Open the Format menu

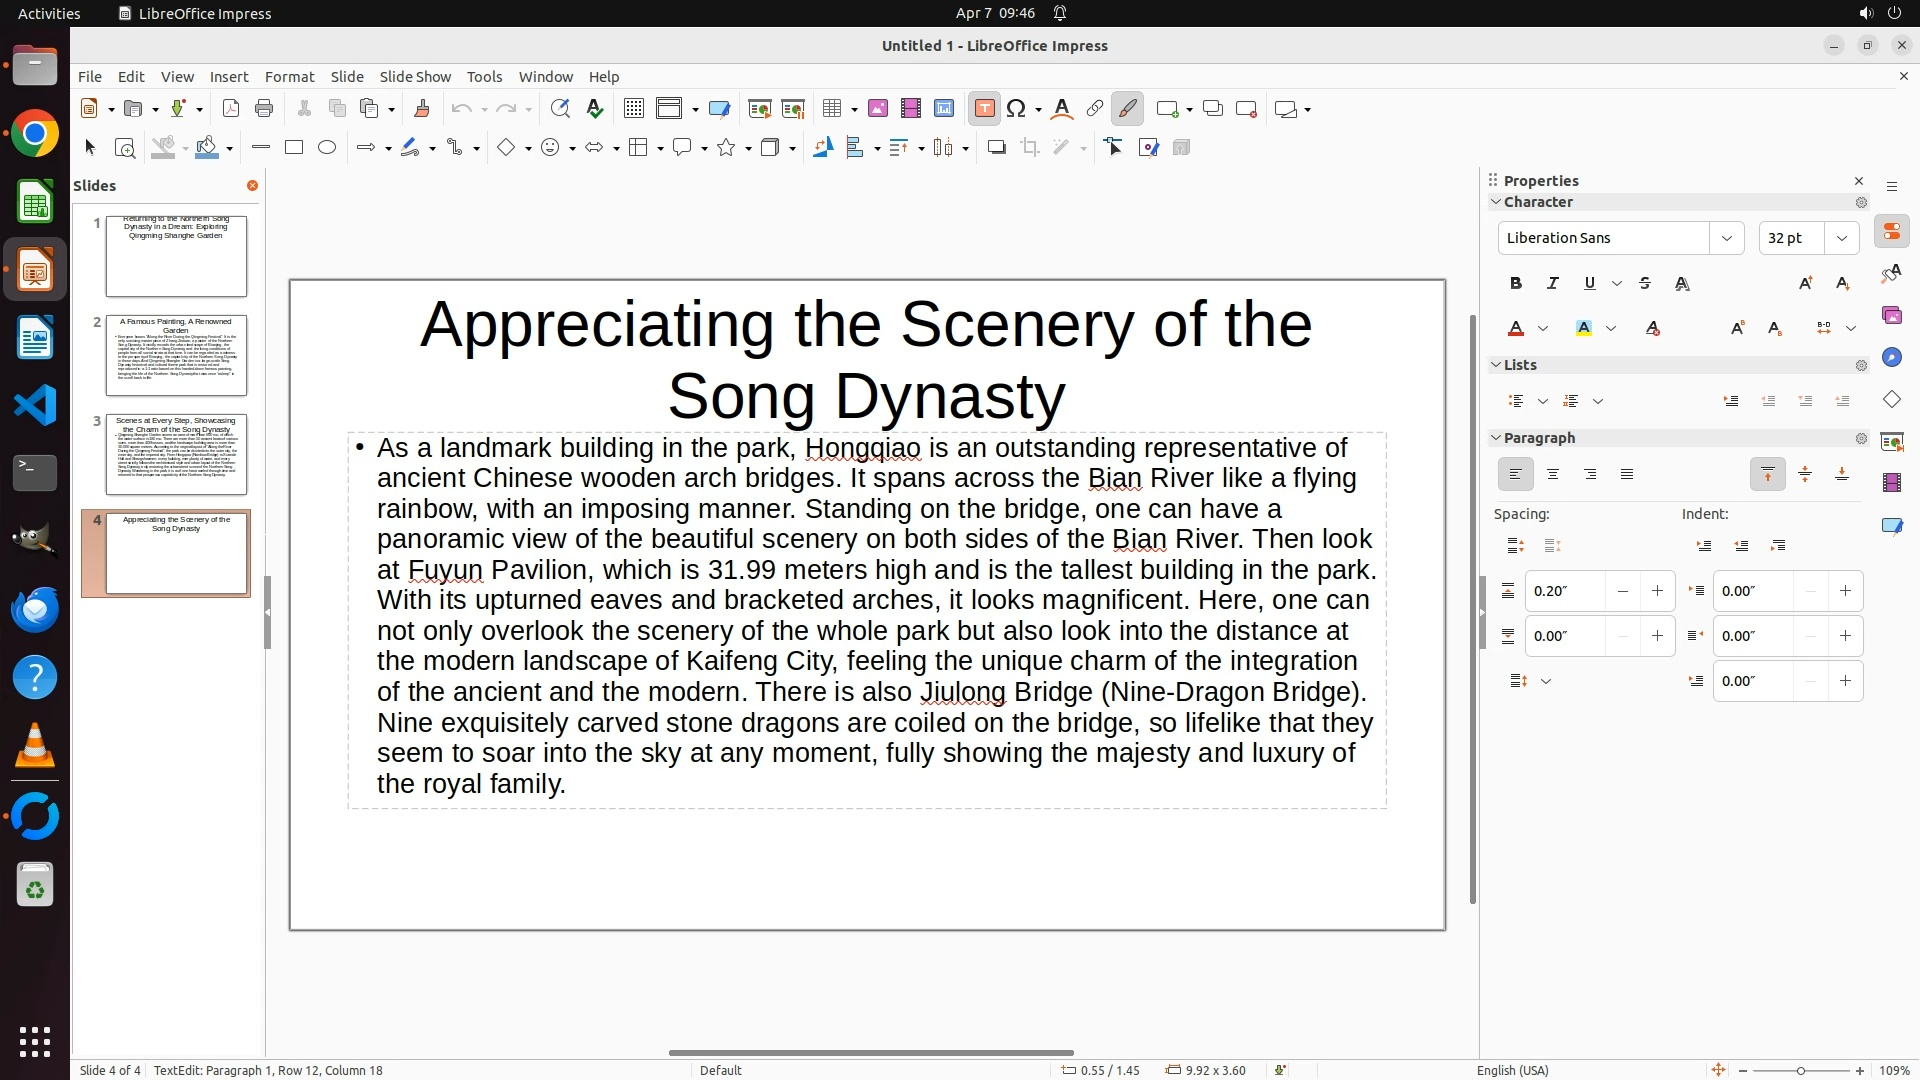click(x=289, y=77)
